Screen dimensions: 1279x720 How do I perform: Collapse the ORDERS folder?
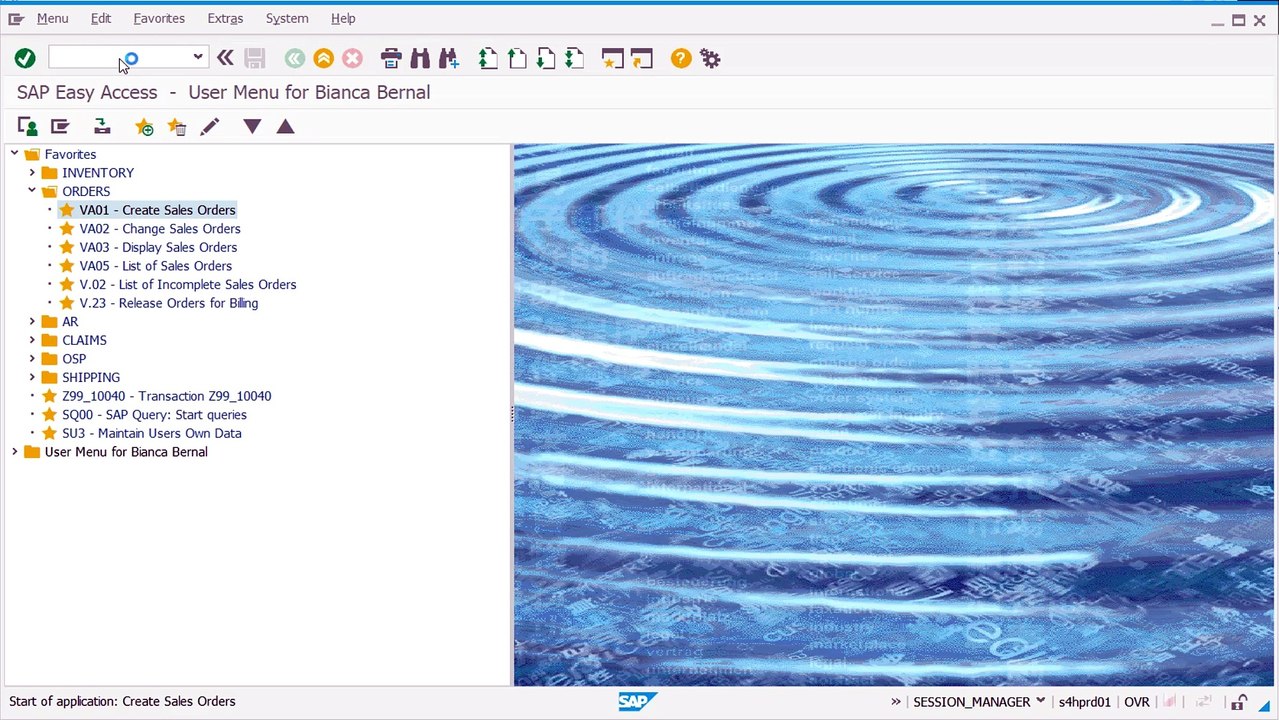(x=32, y=191)
